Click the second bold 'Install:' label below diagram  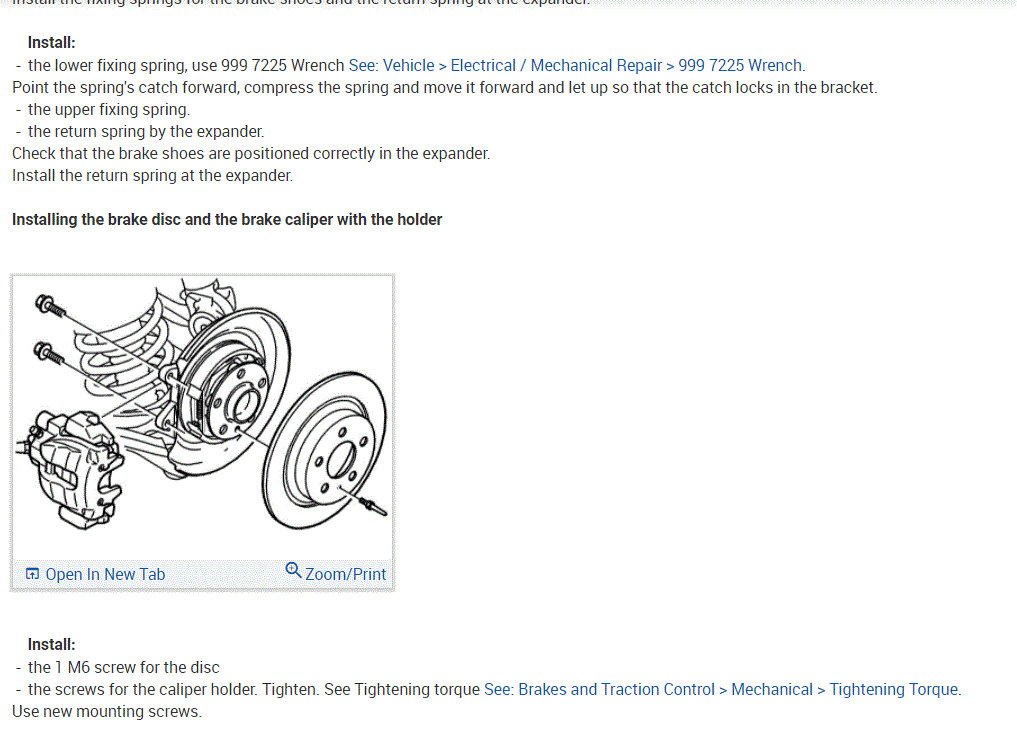(51, 645)
